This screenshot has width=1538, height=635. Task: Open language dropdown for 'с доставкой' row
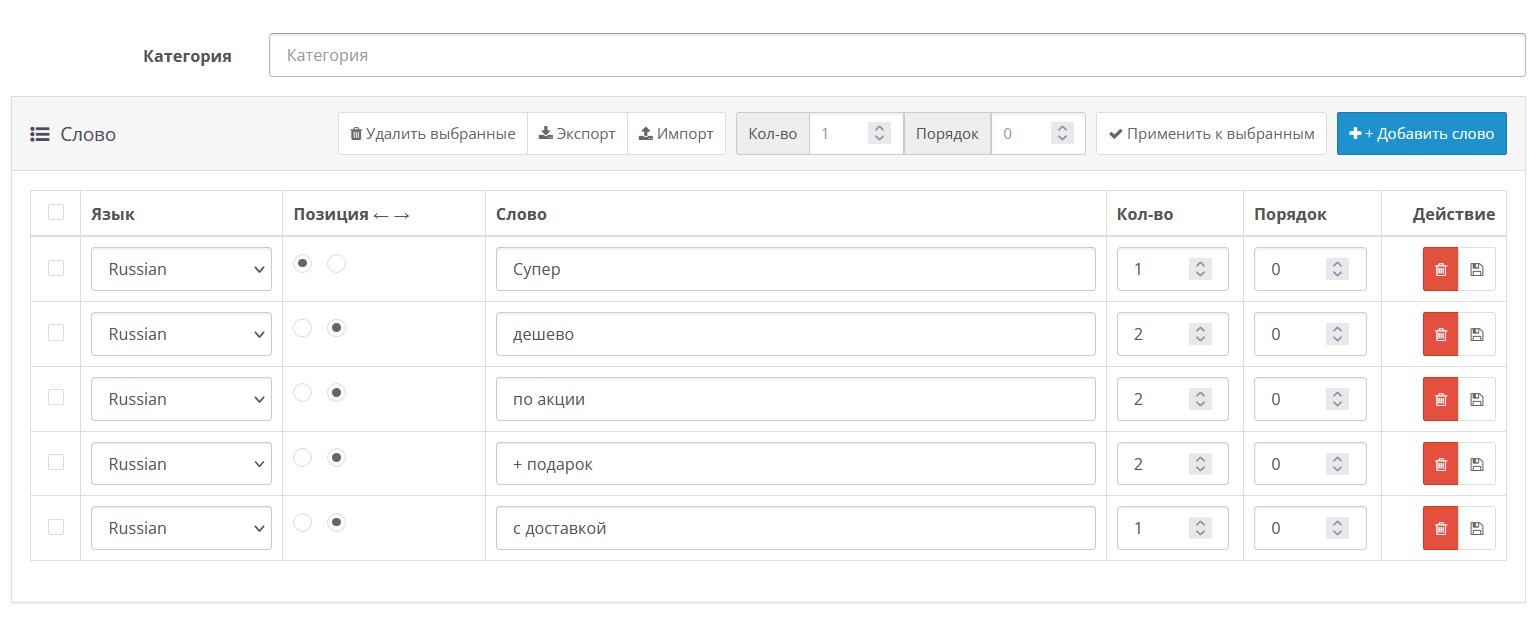coord(181,528)
